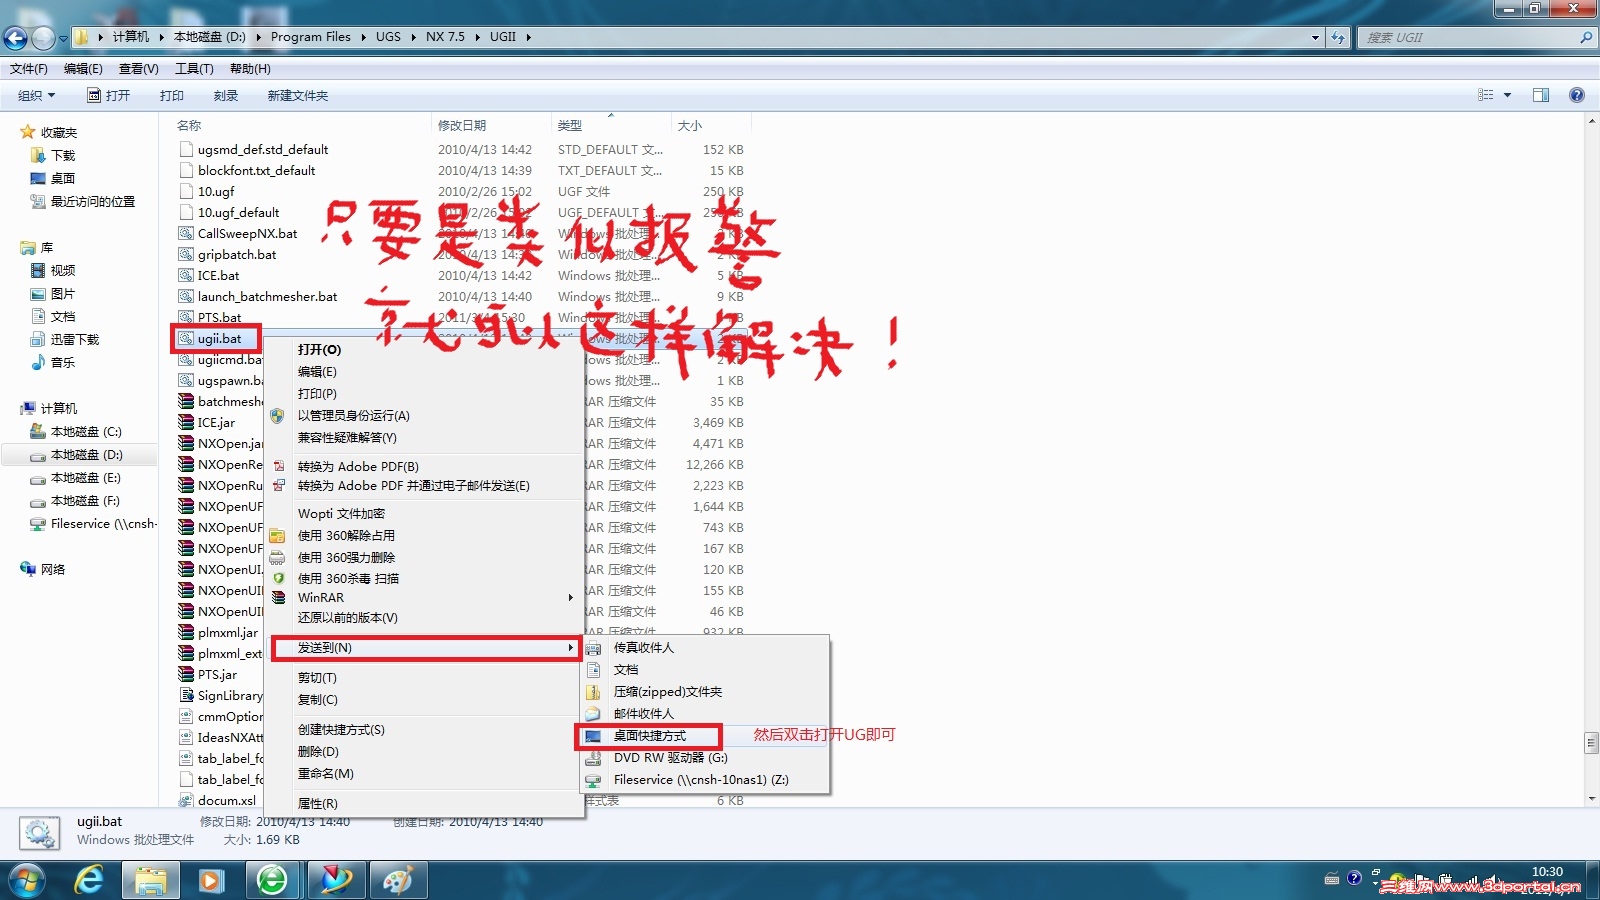Open the address bar history dropdown
This screenshot has height=900, width=1600.
point(1315,37)
